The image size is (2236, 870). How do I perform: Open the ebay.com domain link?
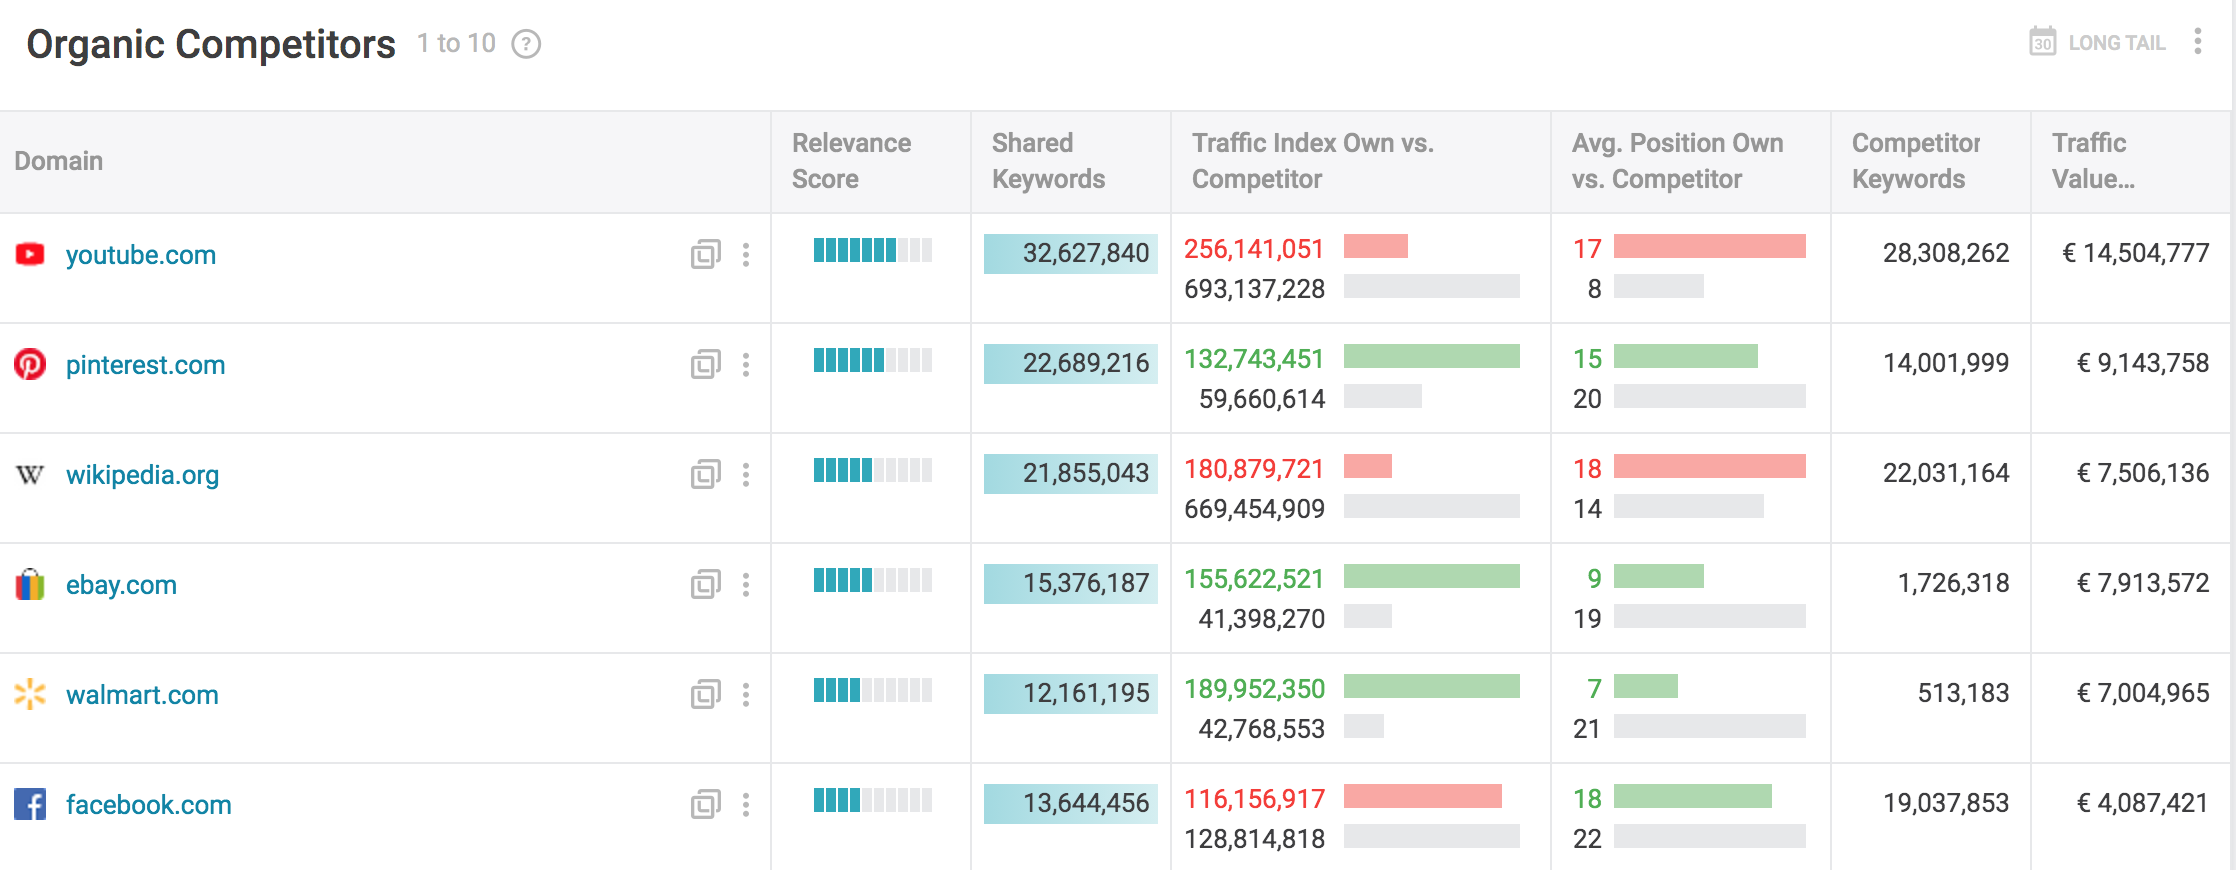click(121, 585)
